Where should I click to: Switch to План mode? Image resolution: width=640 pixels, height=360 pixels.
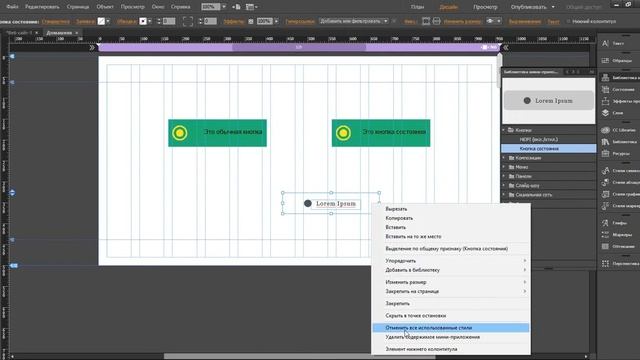(x=417, y=7)
